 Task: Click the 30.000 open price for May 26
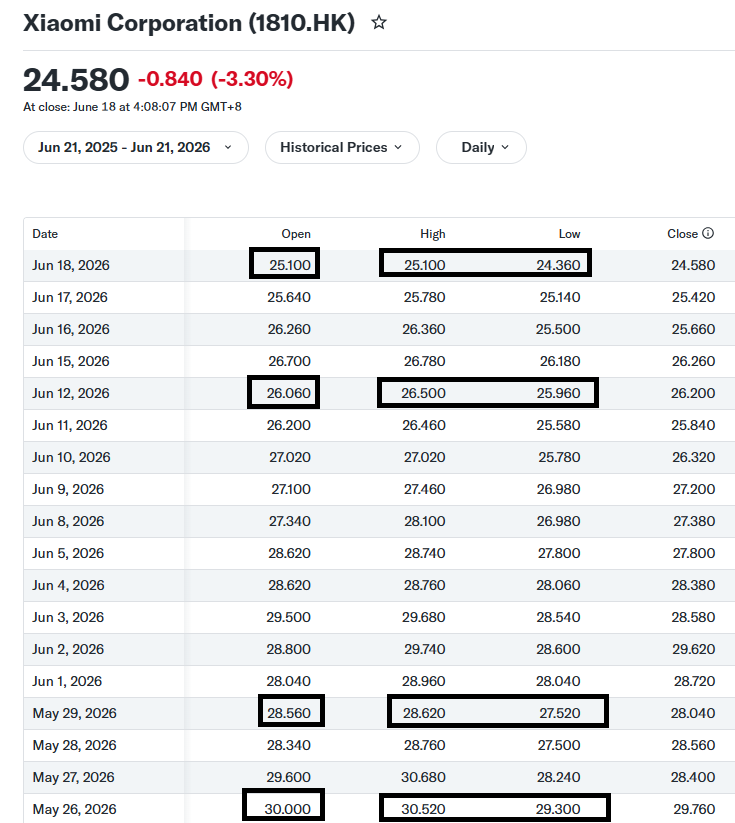click(x=287, y=809)
